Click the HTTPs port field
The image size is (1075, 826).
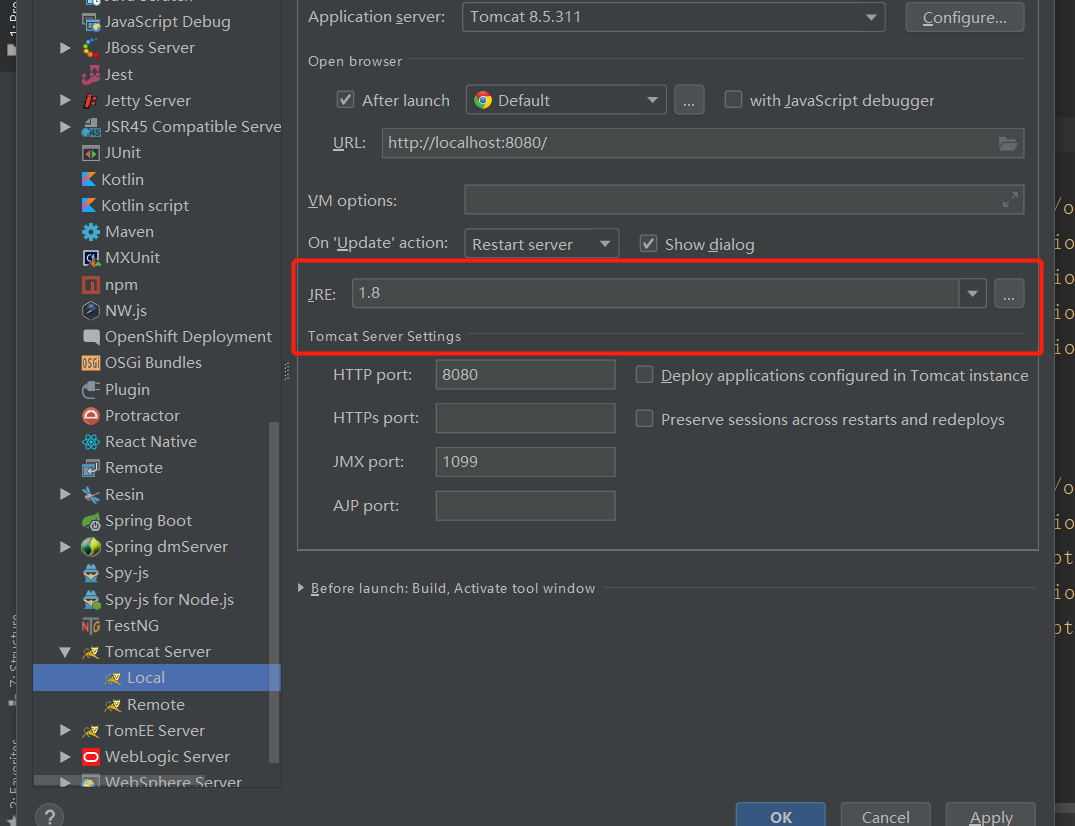(x=525, y=418)
